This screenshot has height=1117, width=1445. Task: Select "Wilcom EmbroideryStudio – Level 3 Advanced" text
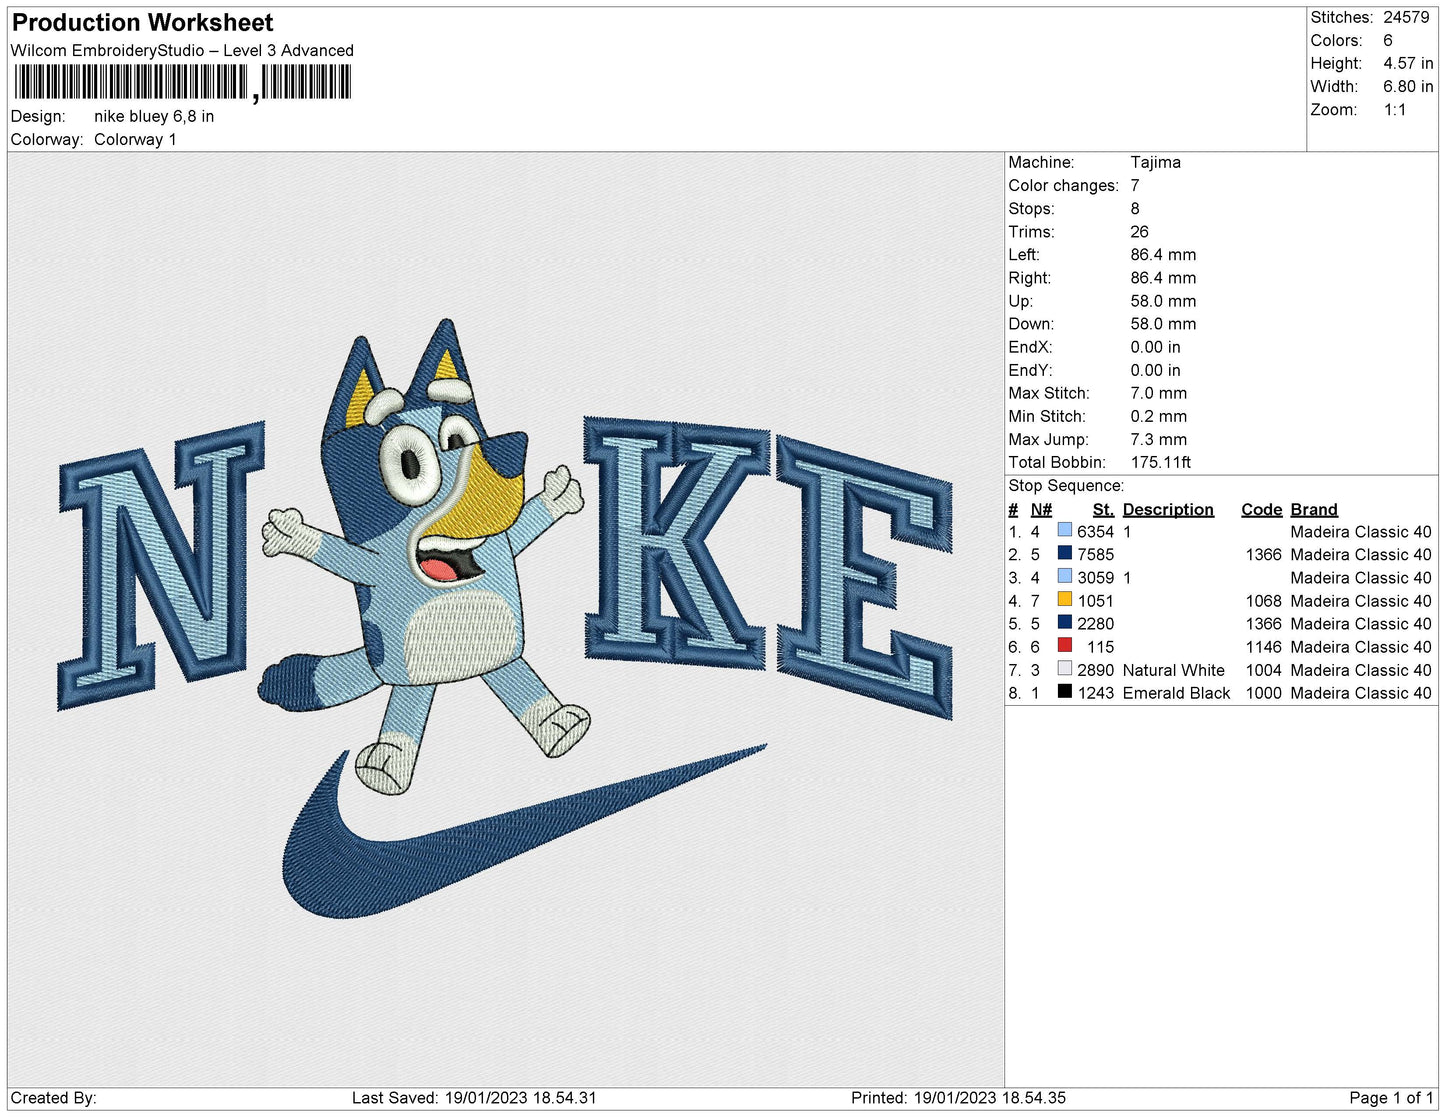182,50
